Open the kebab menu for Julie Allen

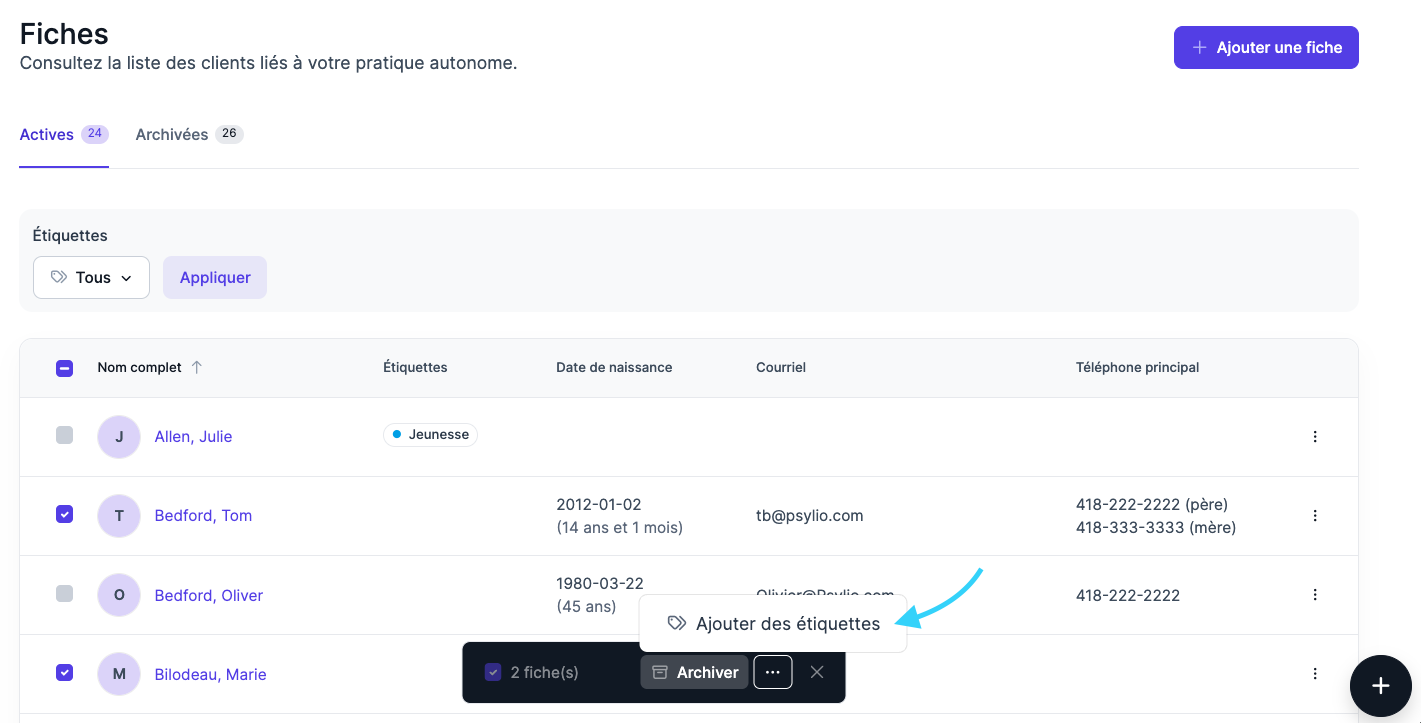click(1315, 436)
